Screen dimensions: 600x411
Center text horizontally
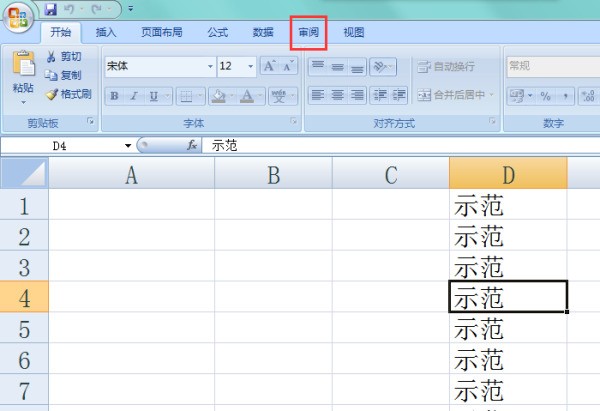pyautogui.click(x=338, y=95)
